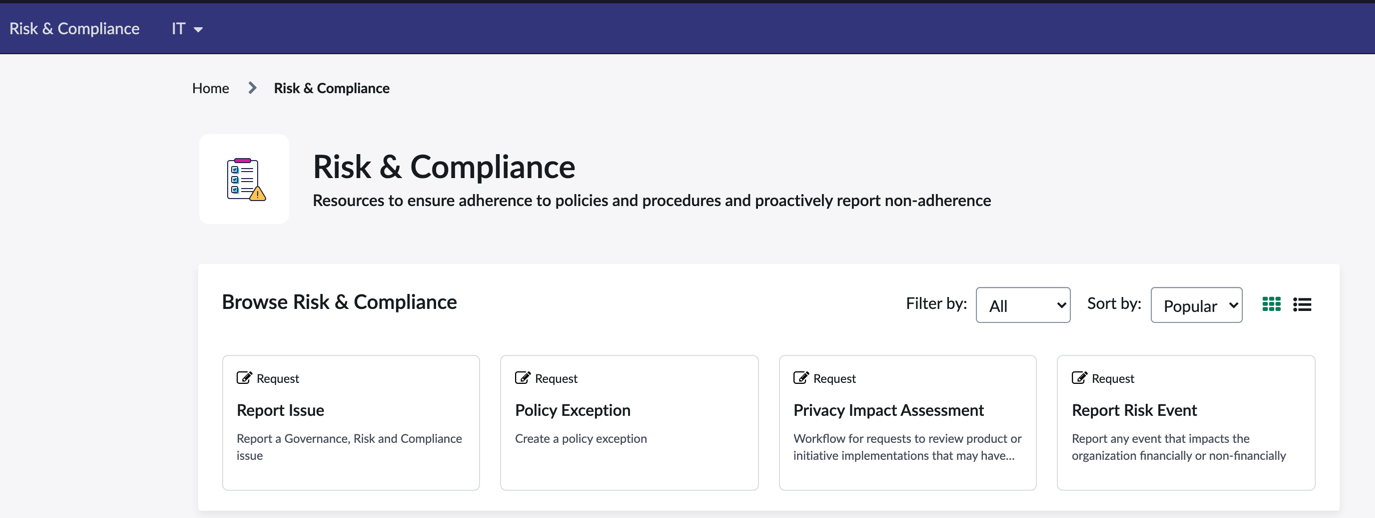Switch to list view icon

[1302, 304]
